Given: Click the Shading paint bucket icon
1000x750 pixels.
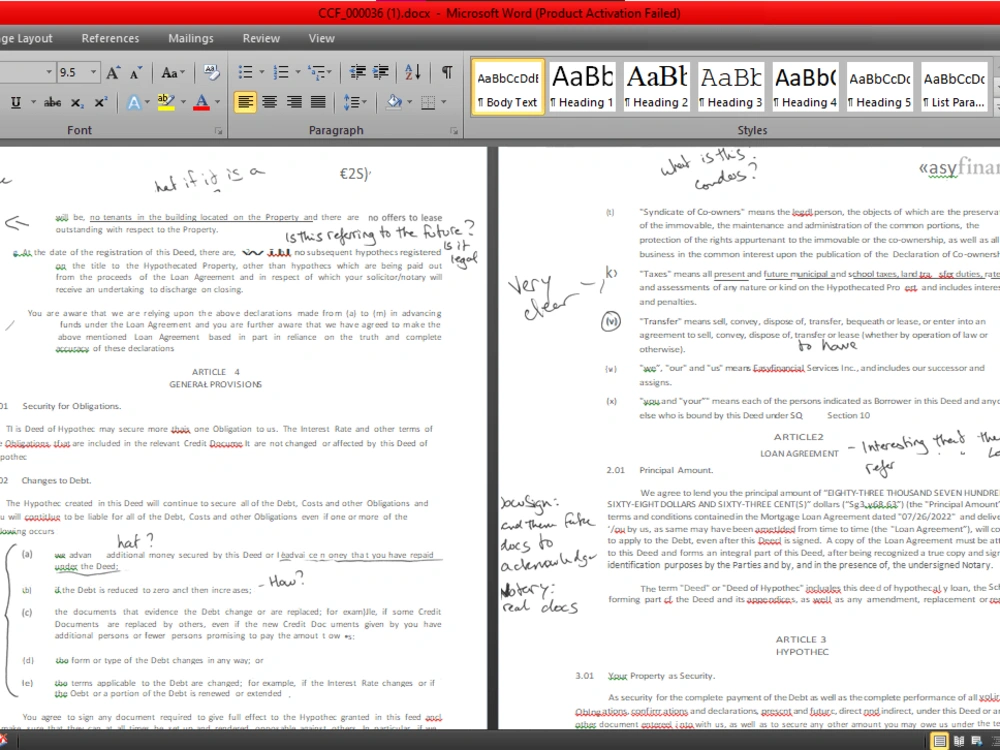Looking at the screenshot, I should tap(394, 102).
